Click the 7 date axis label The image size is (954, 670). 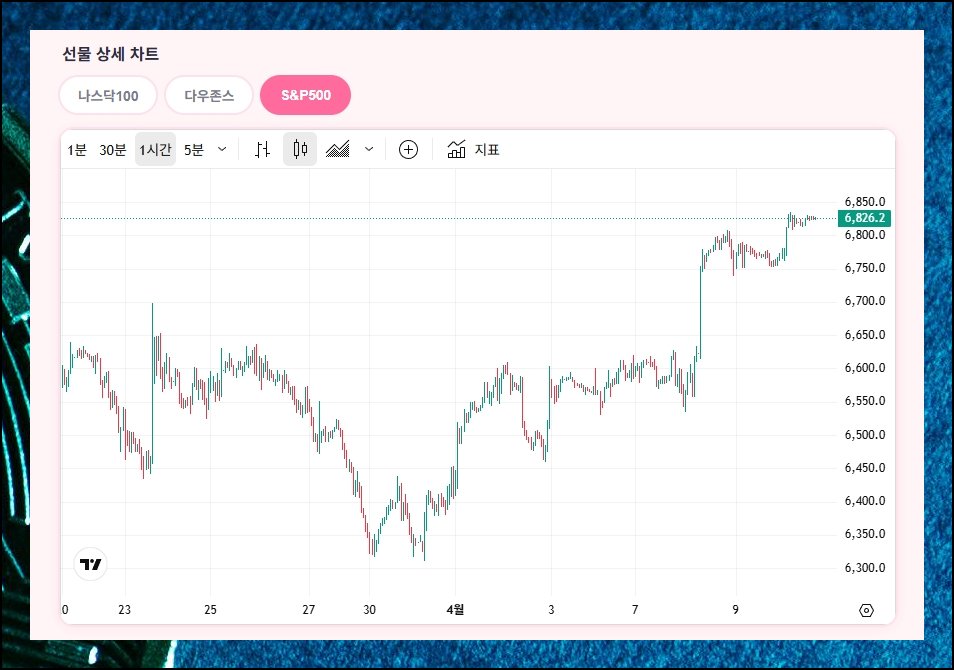pyautogui.click(x=635, y=610)
